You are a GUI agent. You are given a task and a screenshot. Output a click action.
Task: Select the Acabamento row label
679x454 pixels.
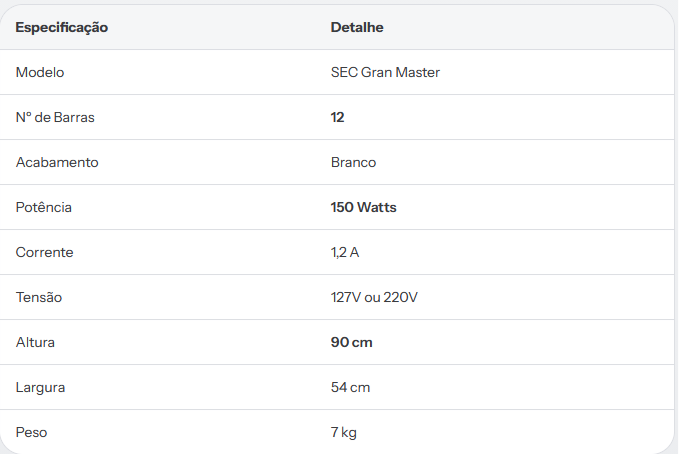coord(57,162)
